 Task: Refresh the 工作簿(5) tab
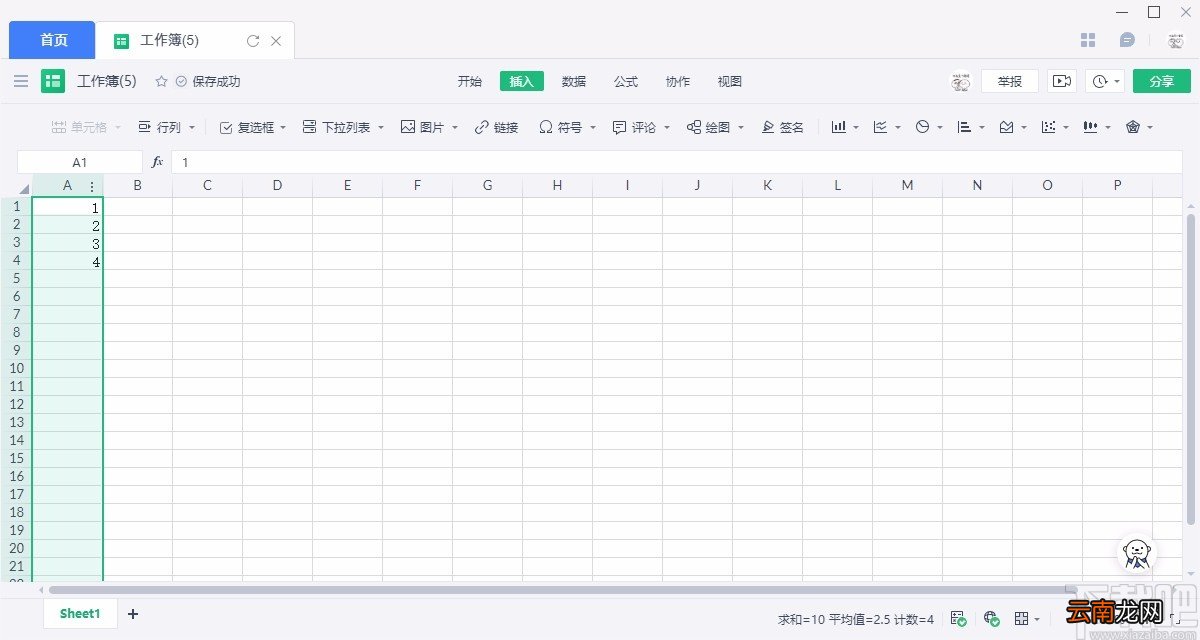[253, 41]
